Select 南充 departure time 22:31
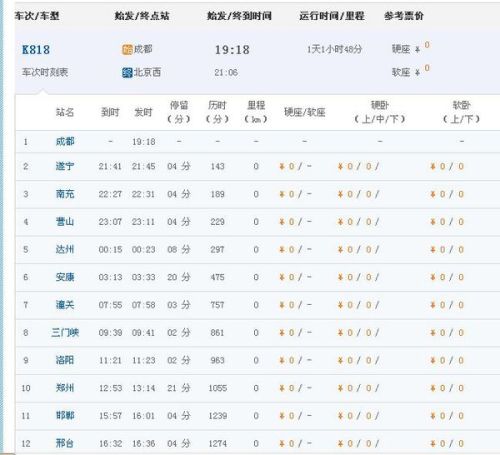This screenshot has height=455, width=500. (x=143, y=194)
